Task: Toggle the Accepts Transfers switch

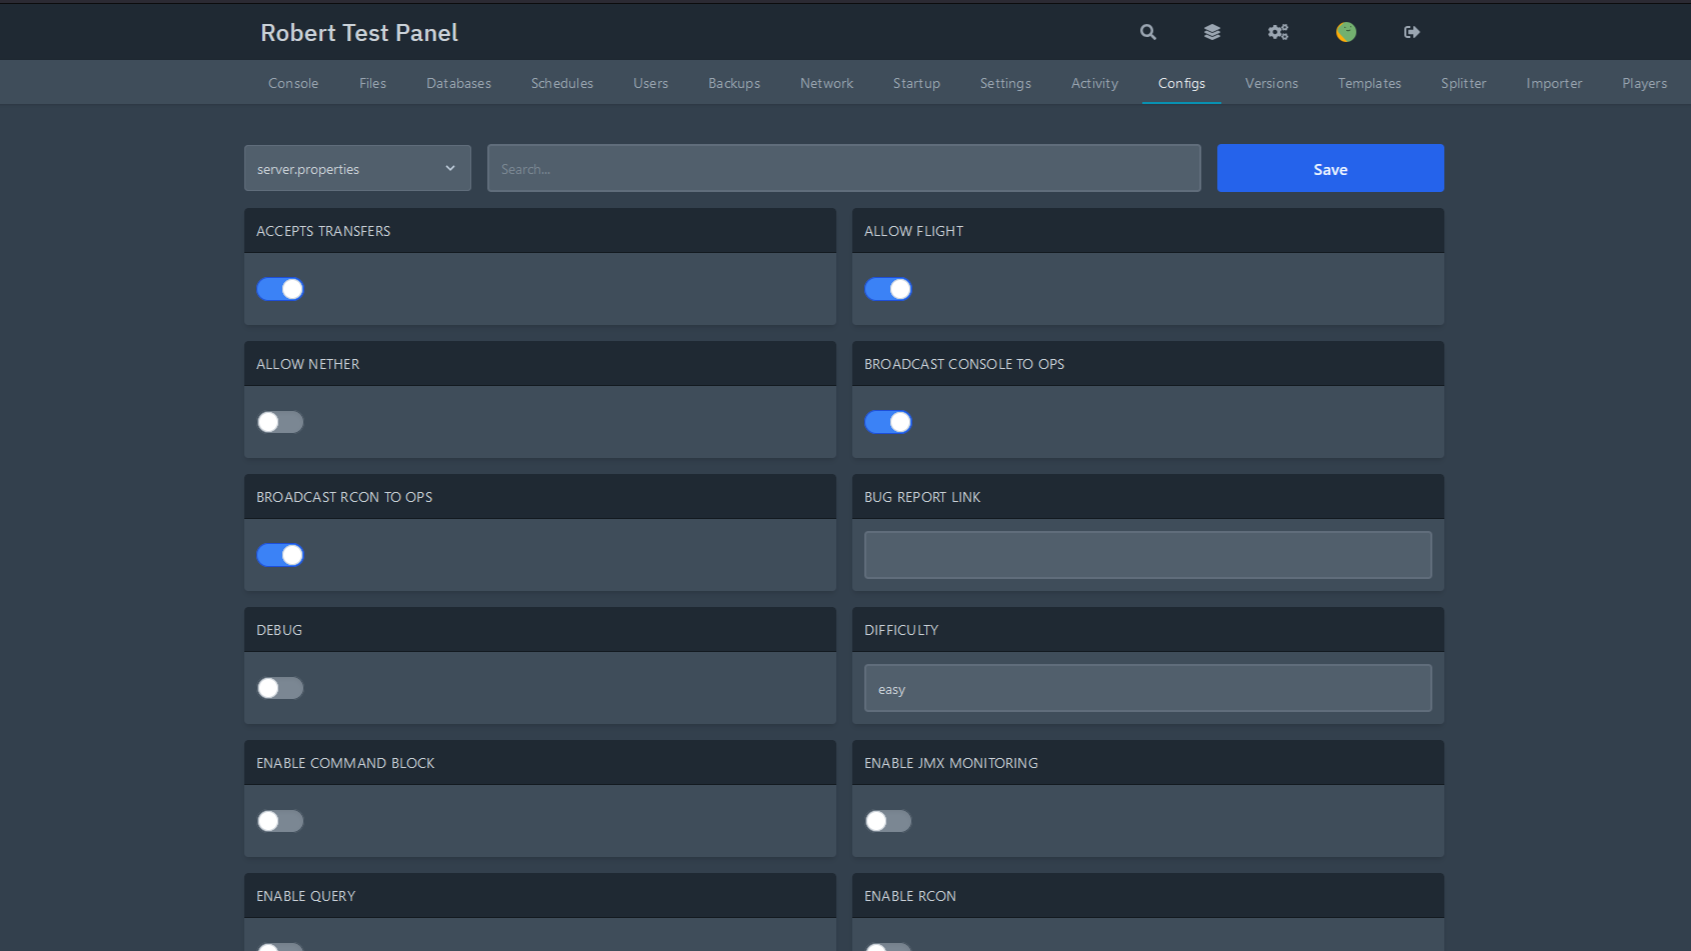Action: [280, 289]
